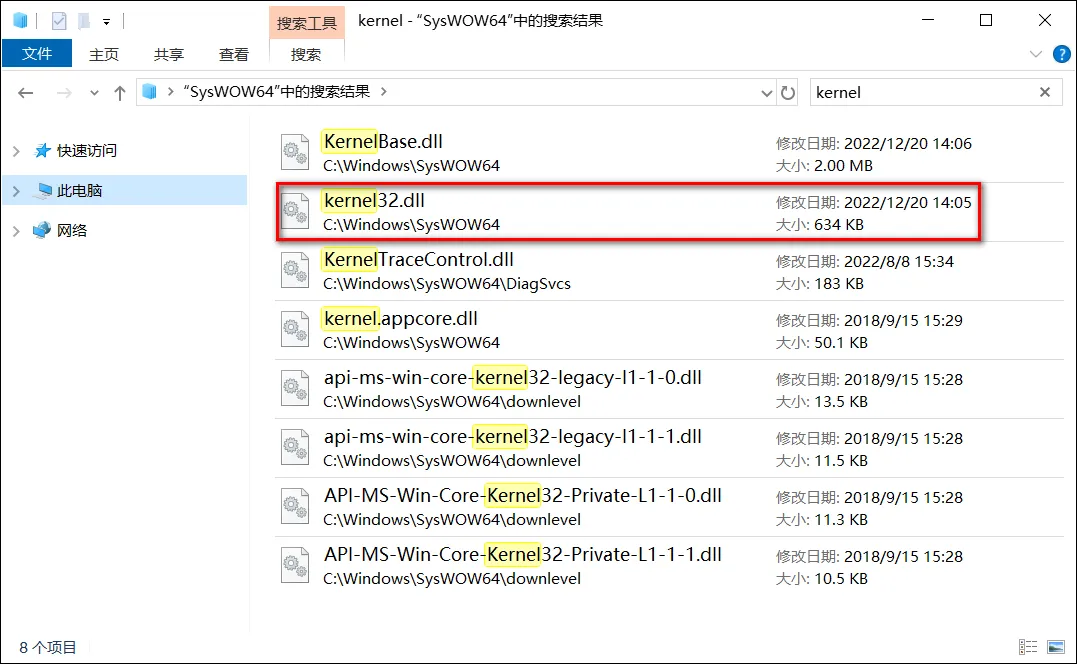Open the 搜索 ribbon tab
Image resolution: width=1077 pixels, height=664 pixels.
306,54
